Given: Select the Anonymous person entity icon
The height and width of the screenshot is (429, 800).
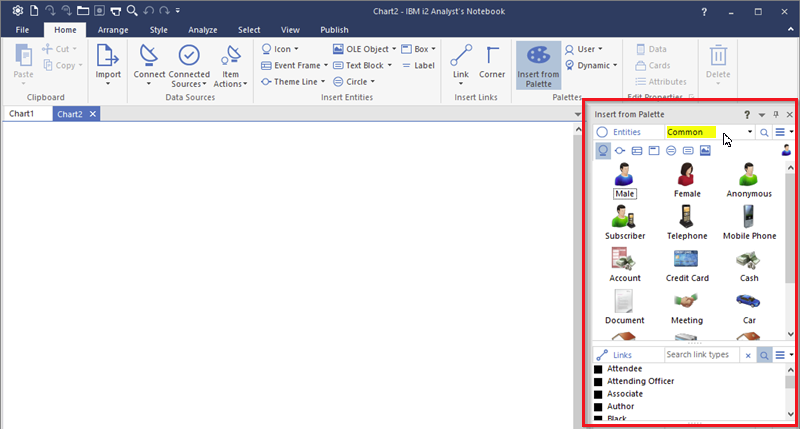Looking at the screenshot, I should pyautogui.click(x=748, y=173).
